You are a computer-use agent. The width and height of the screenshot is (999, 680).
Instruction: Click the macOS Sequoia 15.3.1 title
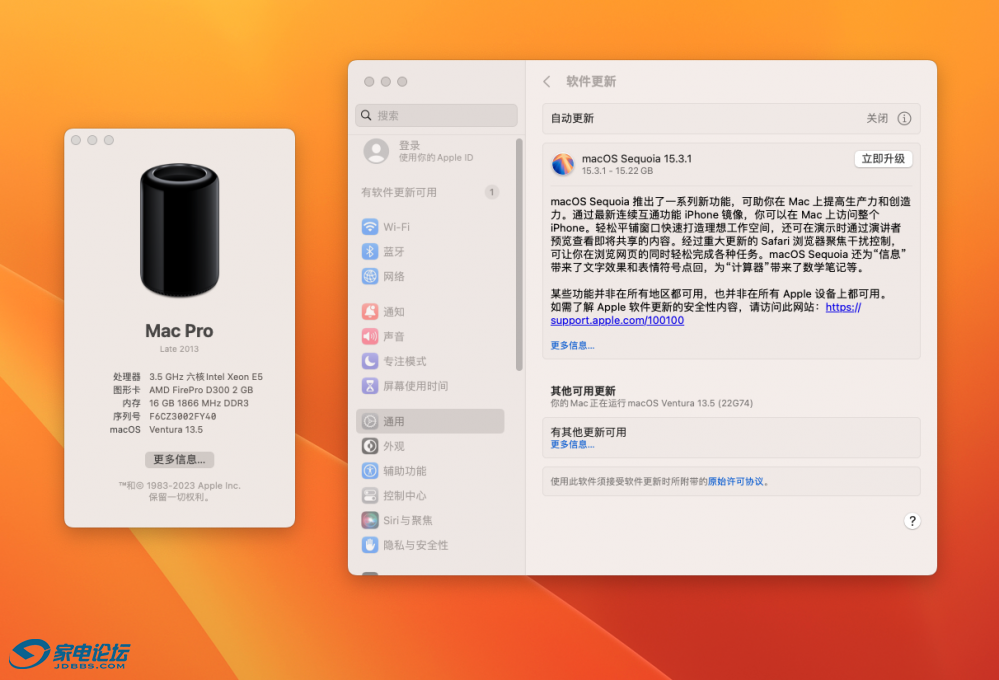tap(636, 159)
